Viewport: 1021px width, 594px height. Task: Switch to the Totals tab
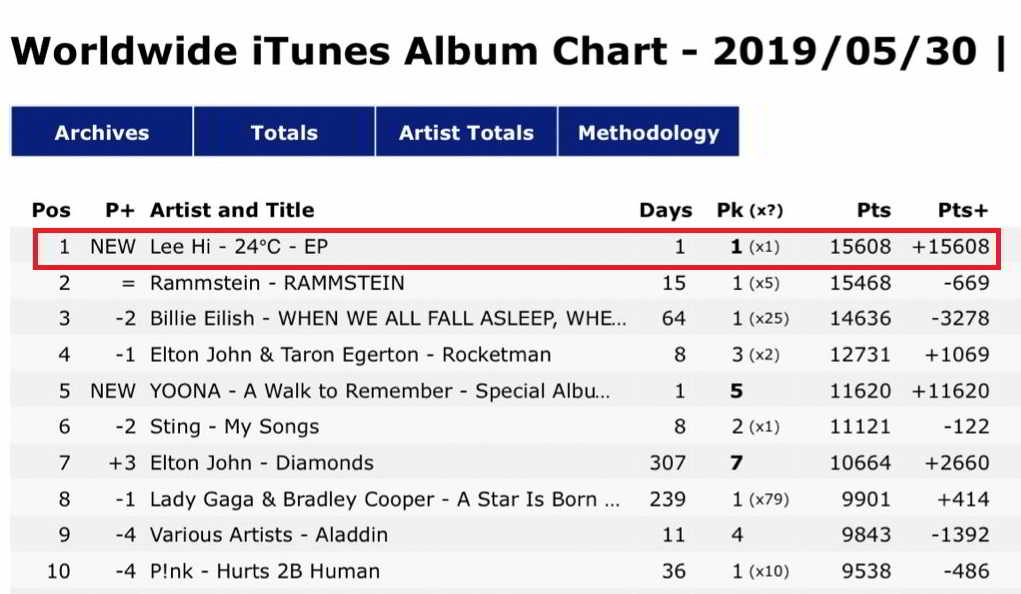(284, 133)
